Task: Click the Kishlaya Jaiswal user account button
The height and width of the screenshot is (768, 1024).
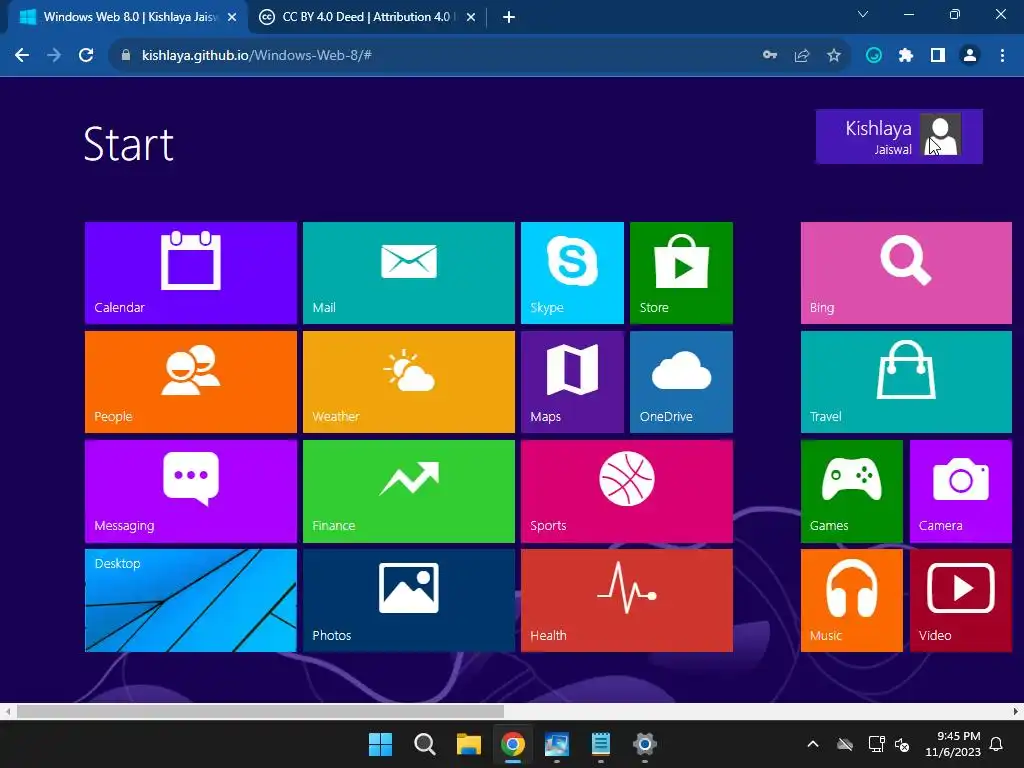Action: point(899,136)
